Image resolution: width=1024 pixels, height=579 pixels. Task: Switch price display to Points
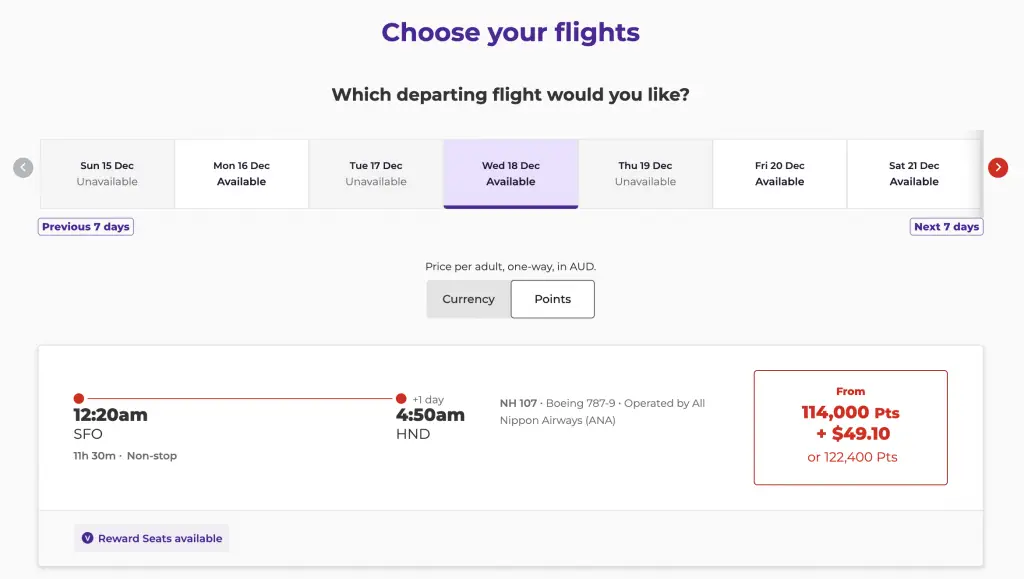coord(552,299)
